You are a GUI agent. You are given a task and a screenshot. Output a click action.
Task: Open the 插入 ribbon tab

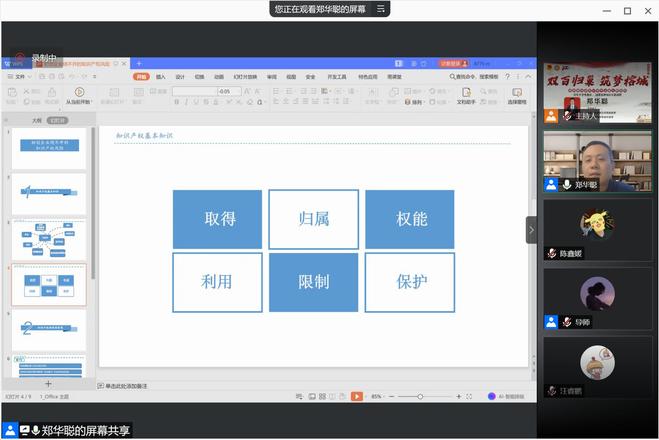point(161,76)
